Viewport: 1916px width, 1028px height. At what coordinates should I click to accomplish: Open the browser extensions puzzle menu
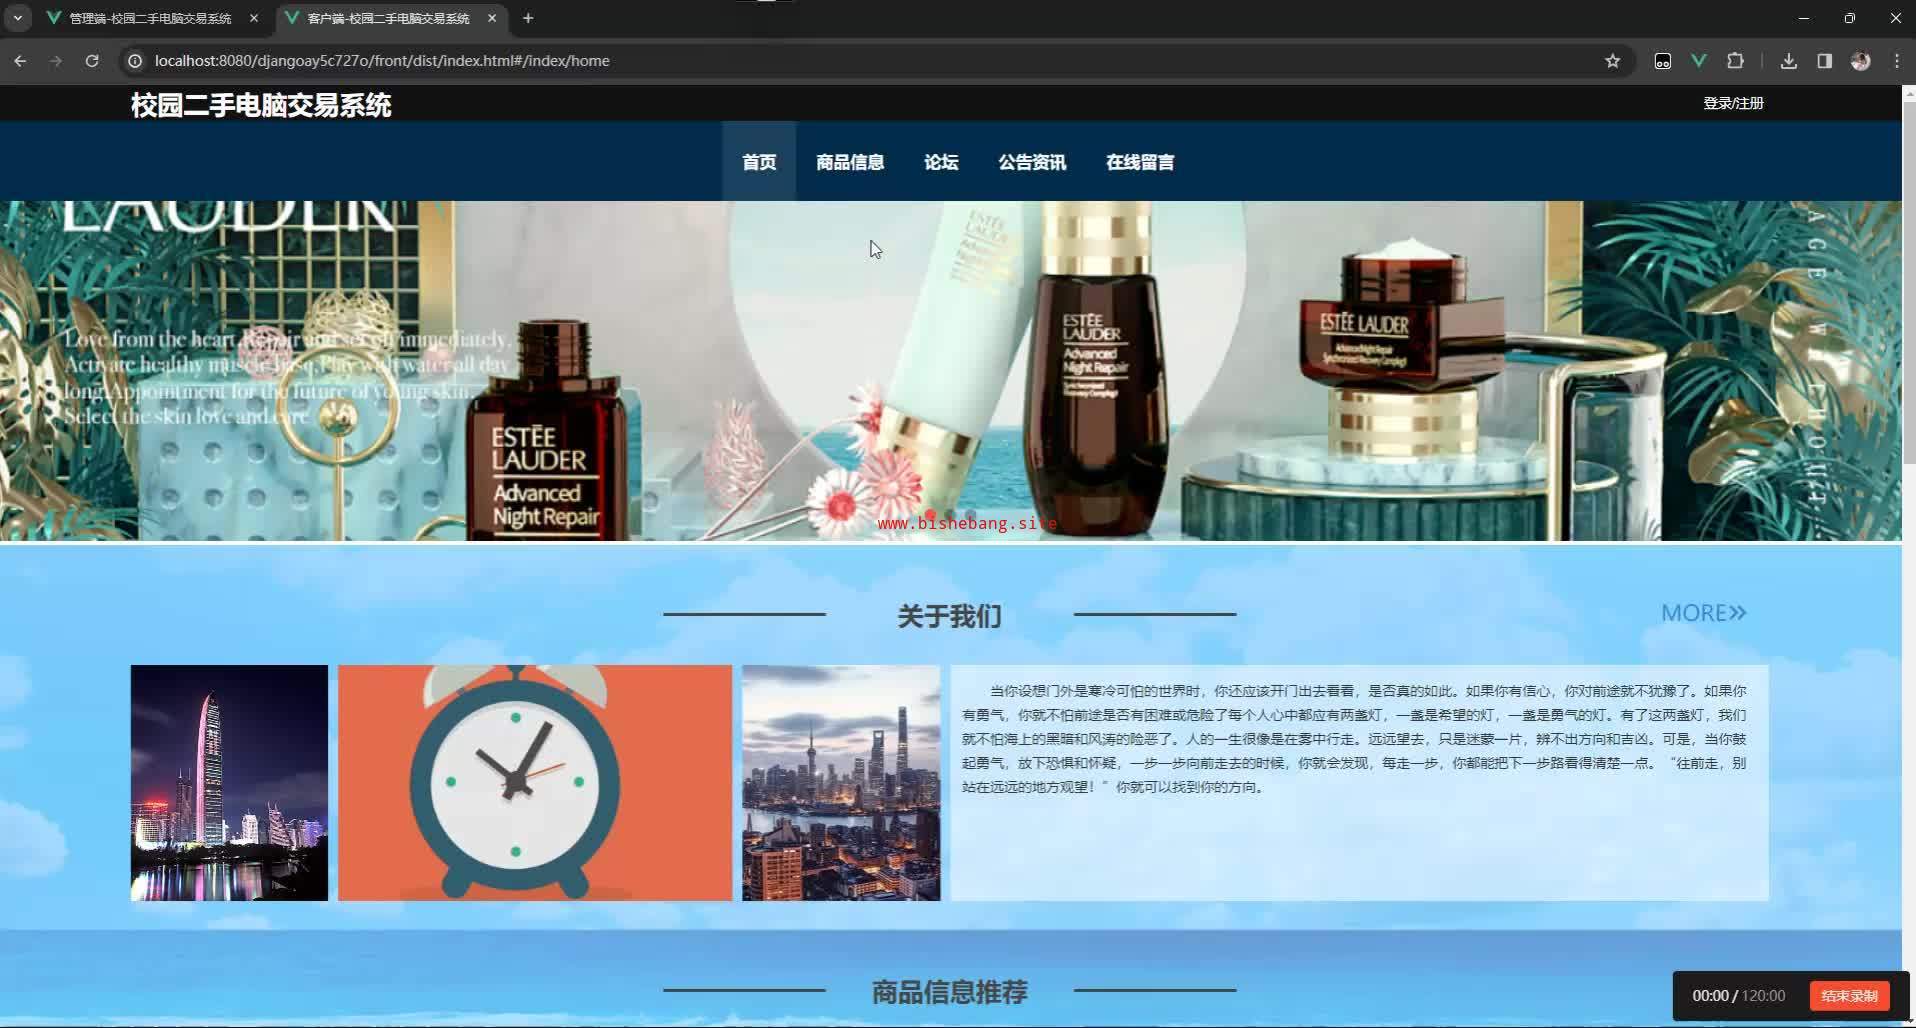tap(1735, 61)
